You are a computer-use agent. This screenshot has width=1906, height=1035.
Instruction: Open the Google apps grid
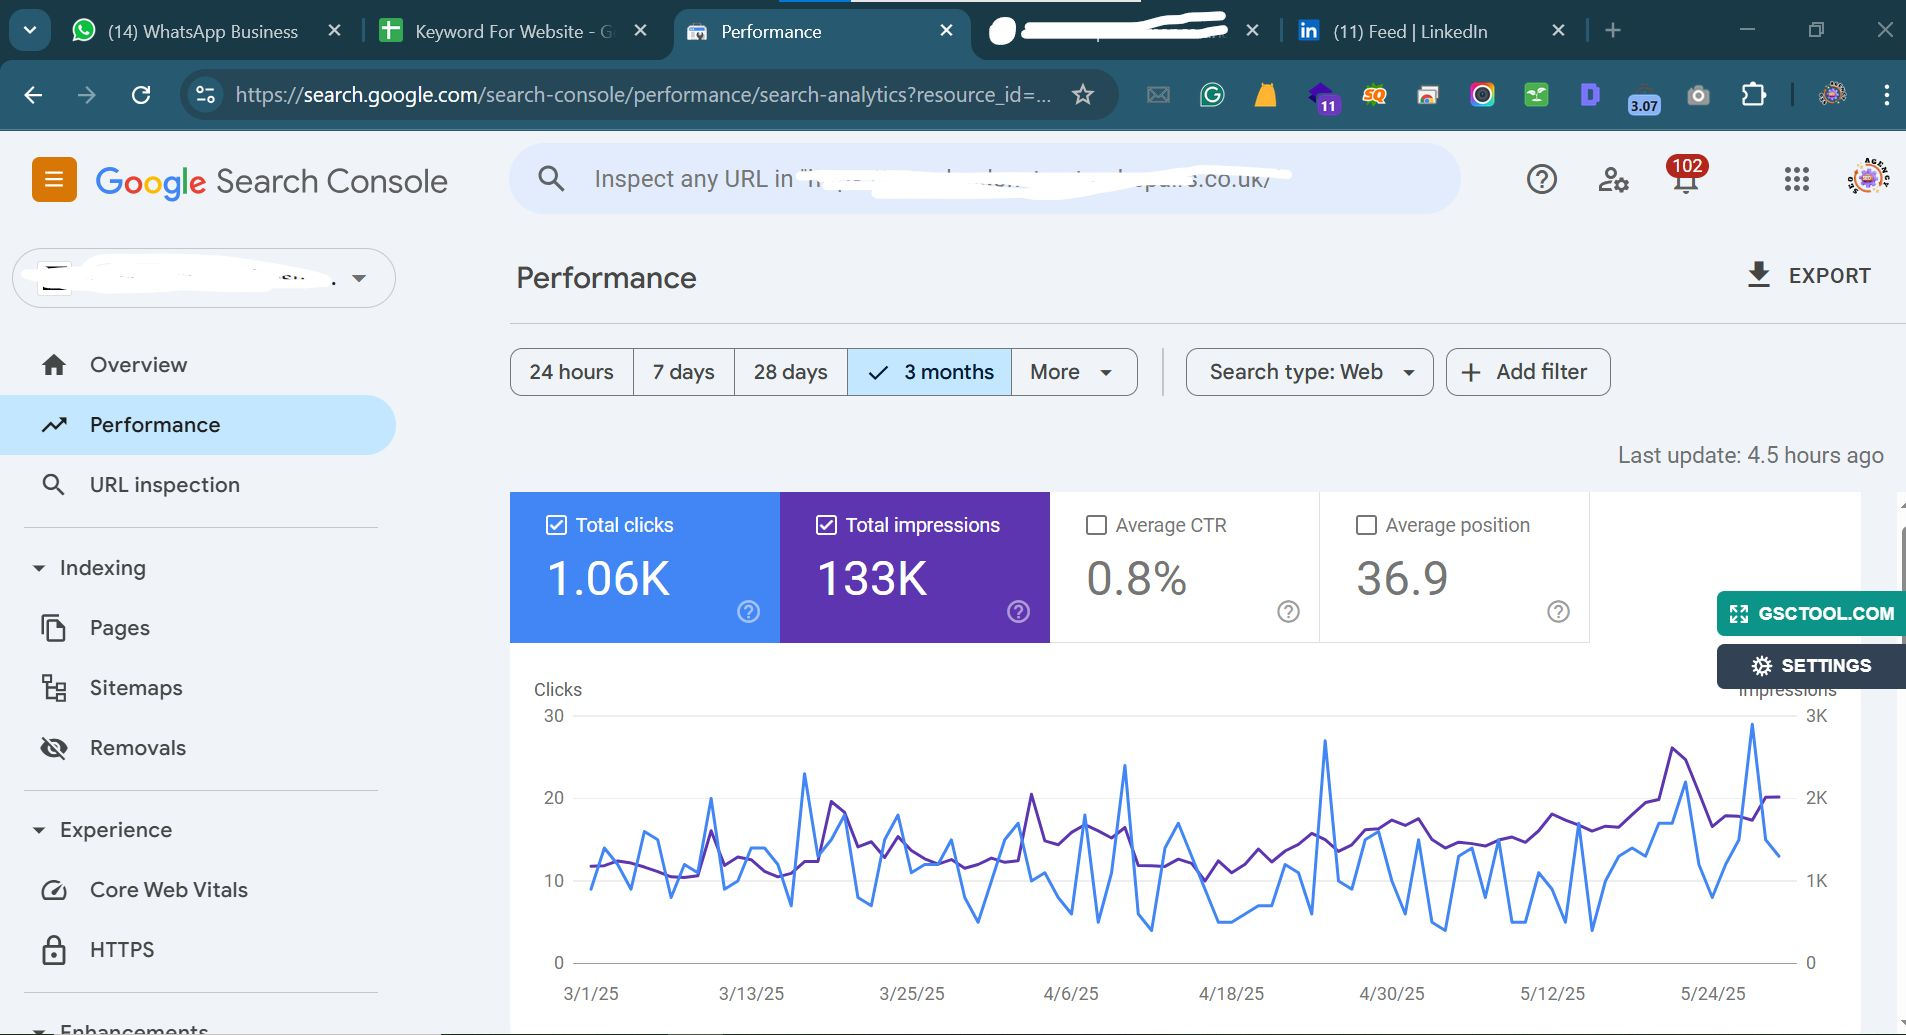[1796, 180]
